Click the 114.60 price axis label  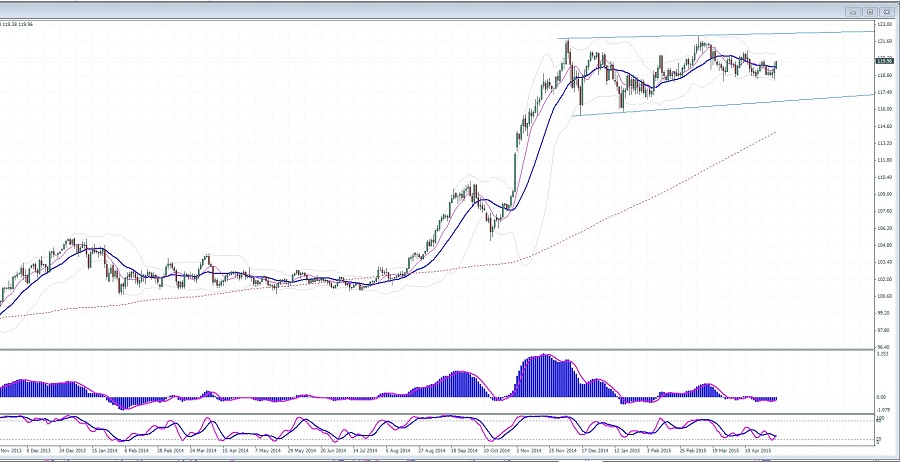pos(884,126)
